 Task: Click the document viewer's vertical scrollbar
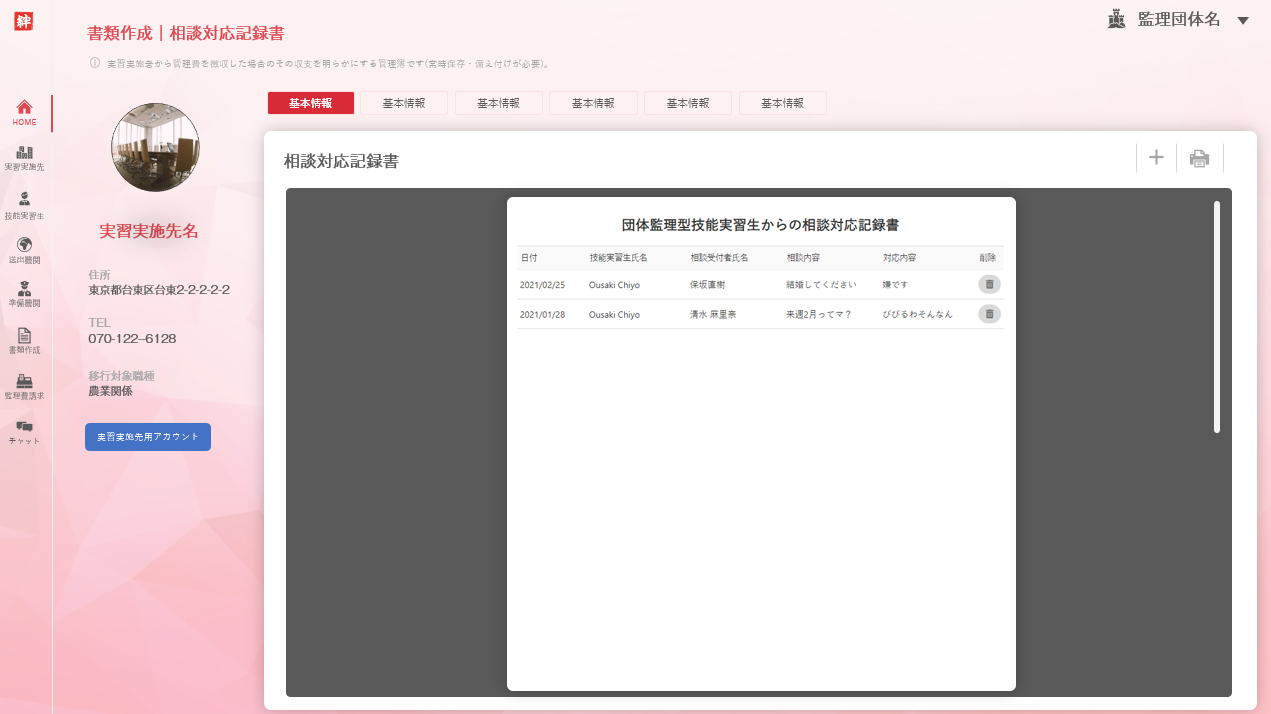(x=1216, y=317)
